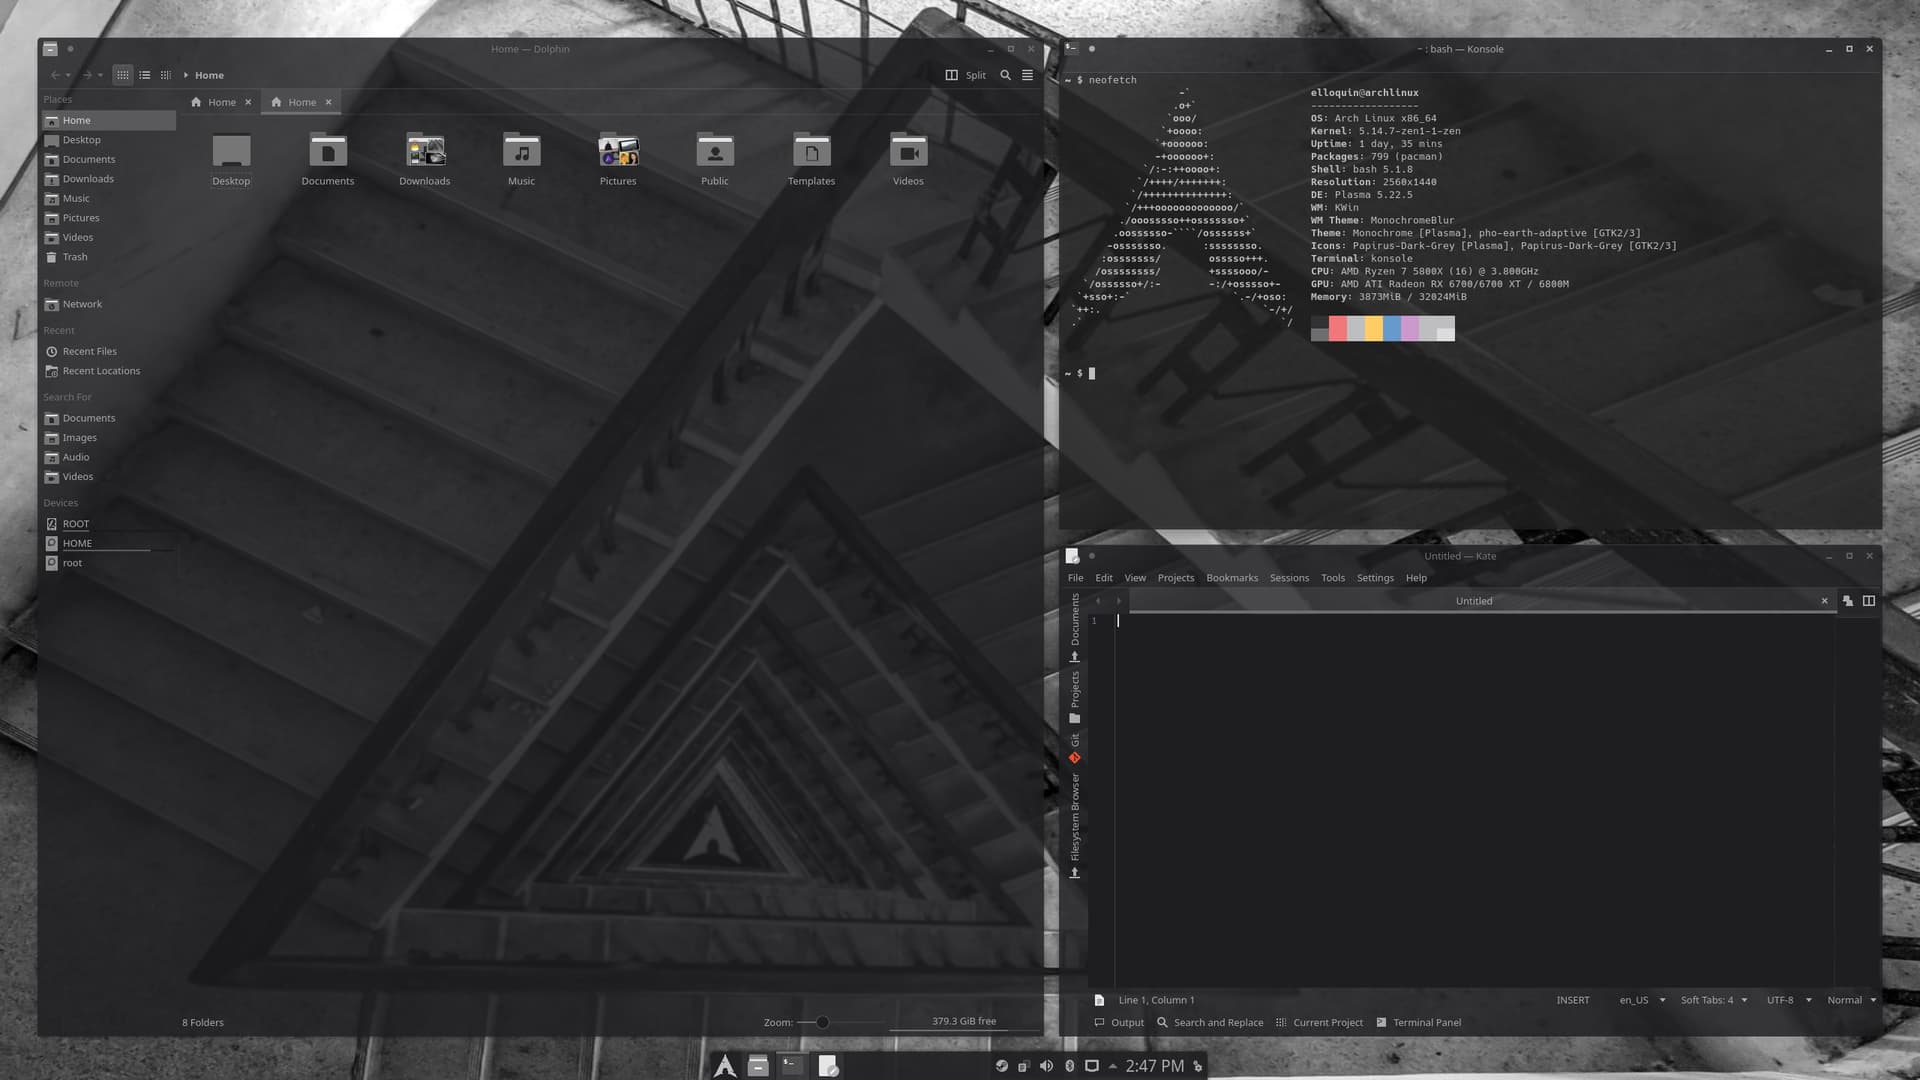Open Recent Locations in sidebar

click(109, 371)
